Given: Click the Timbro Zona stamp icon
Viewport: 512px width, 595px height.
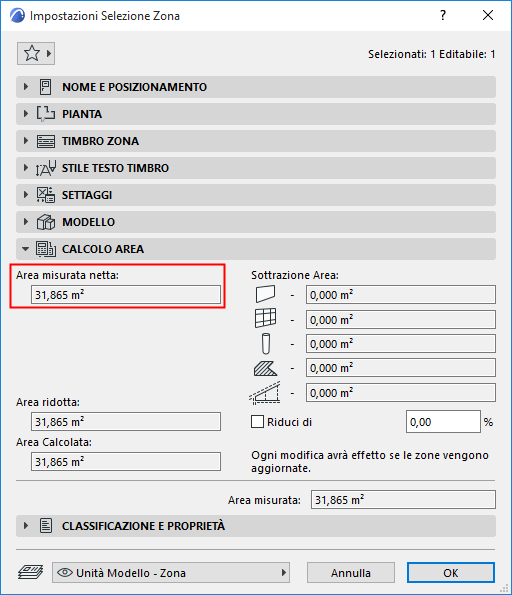Looking at the screenshot, I should tap(46, 141).
